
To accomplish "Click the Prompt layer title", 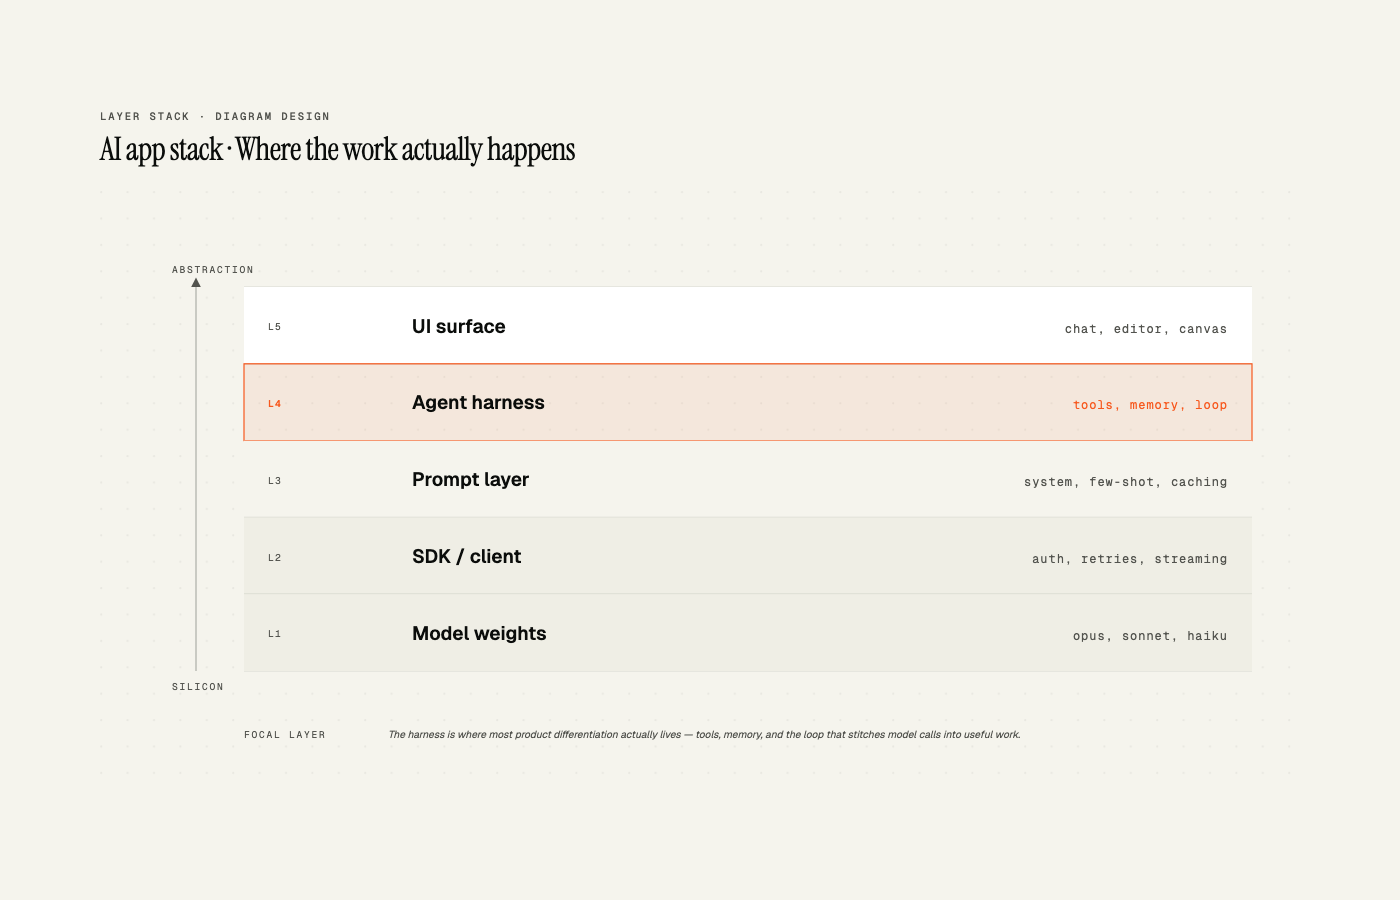I will point(470,480).
